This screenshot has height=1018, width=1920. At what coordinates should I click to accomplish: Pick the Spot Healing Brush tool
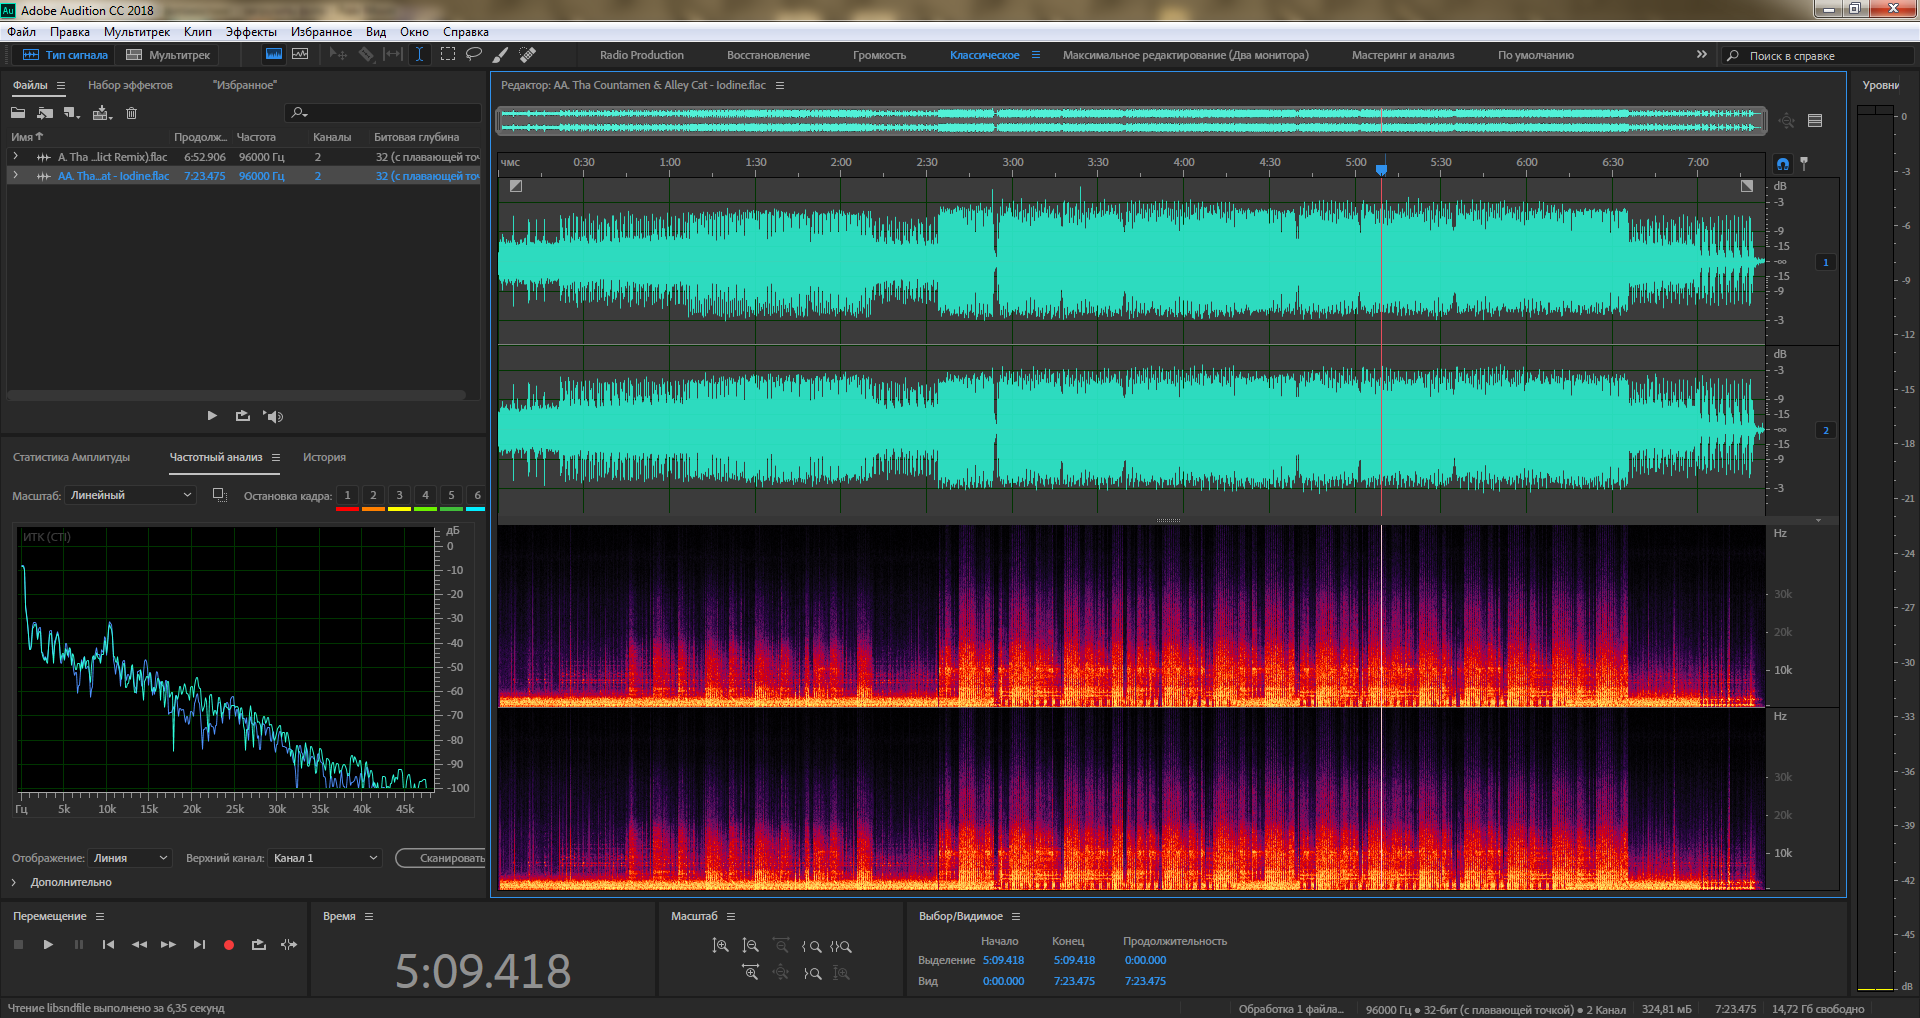tap(528, 55)
